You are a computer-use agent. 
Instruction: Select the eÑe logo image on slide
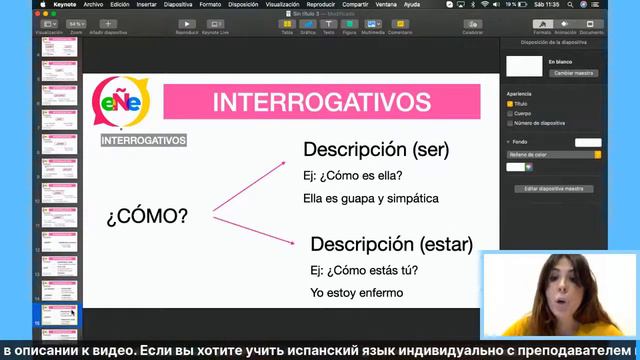click(121, 102)
